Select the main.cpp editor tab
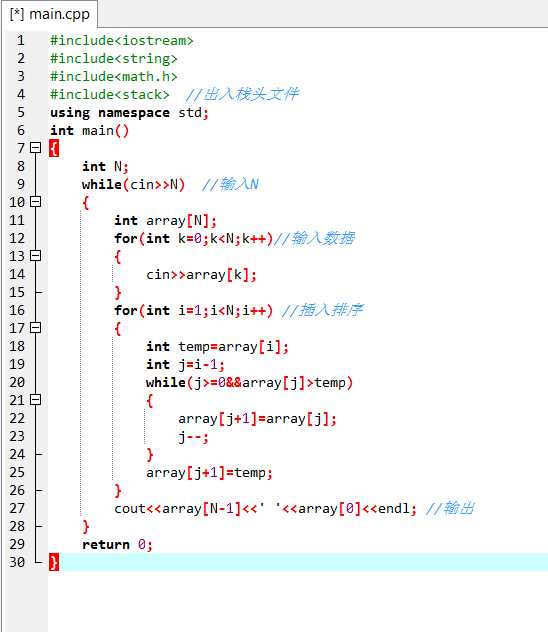This screenshot has width=548, height=632. coord(50,15)
